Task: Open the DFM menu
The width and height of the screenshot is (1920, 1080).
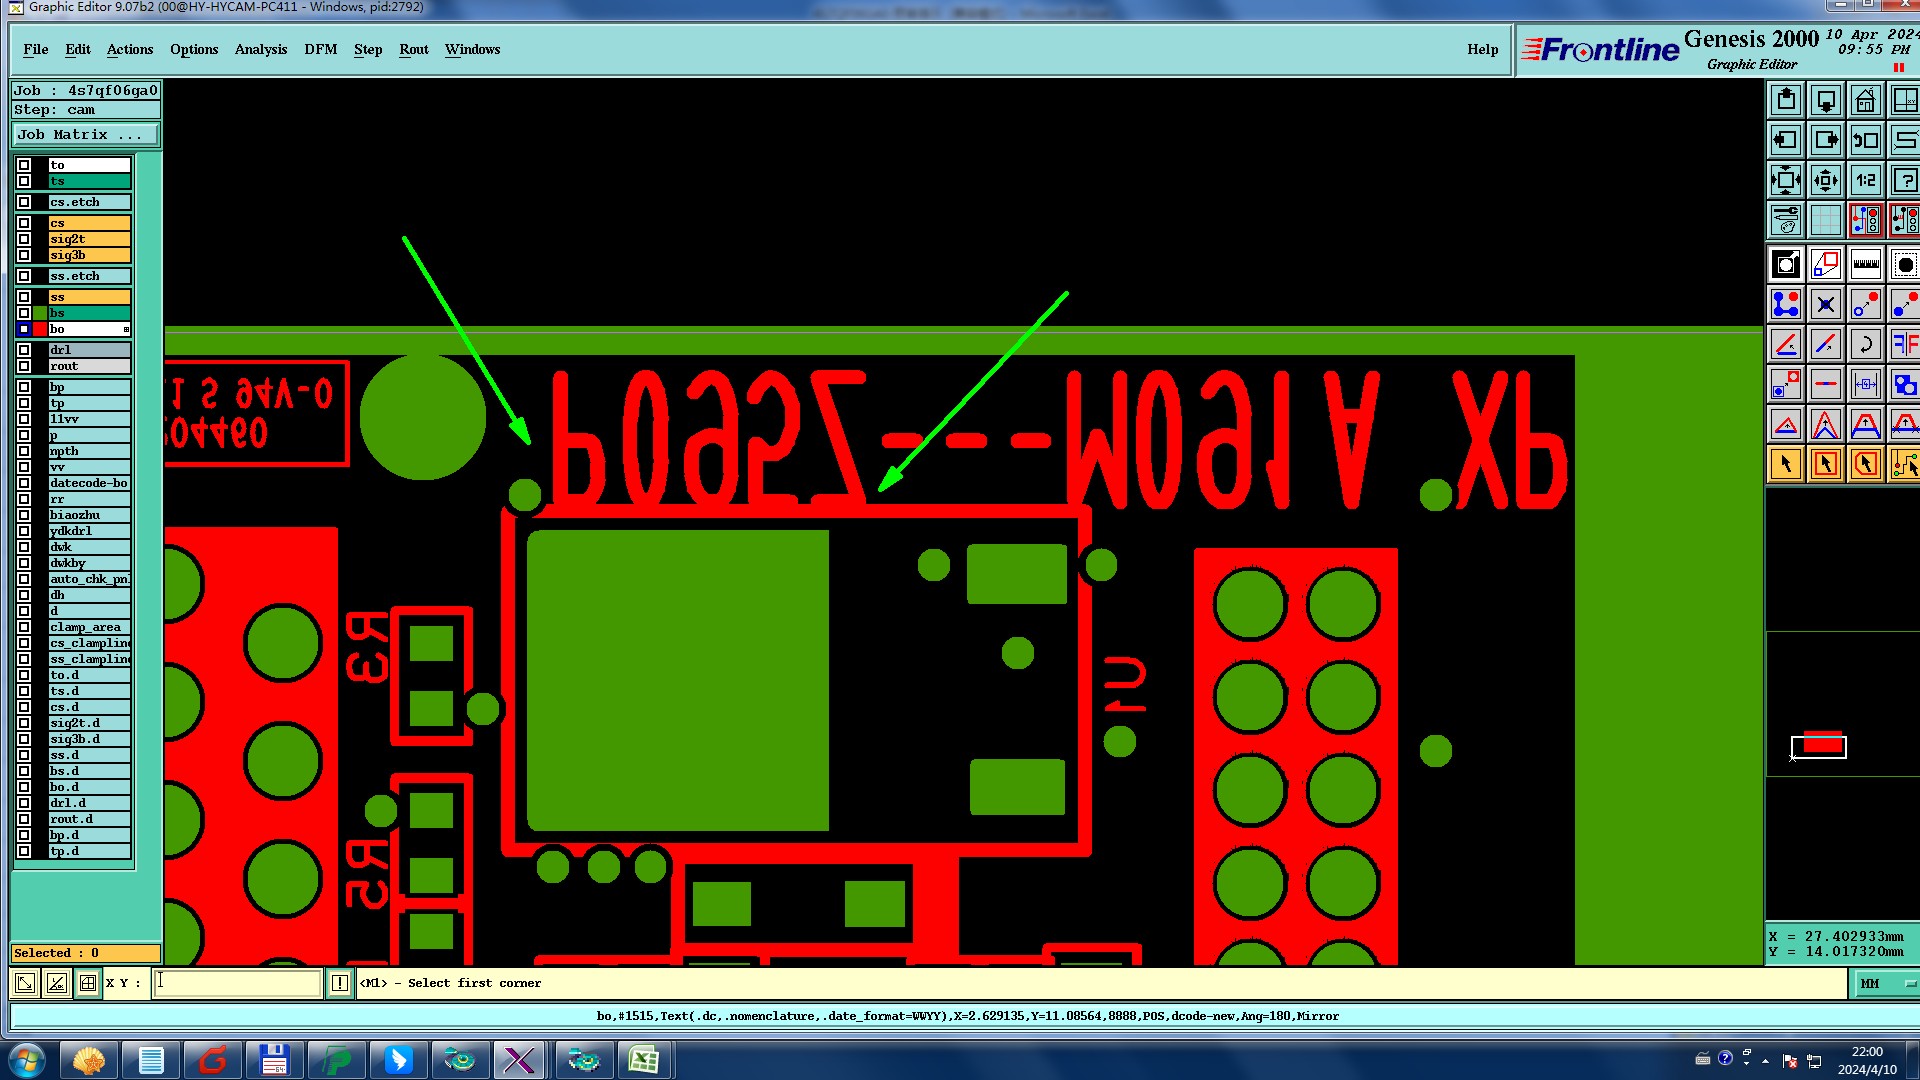Action: point(320,49)
